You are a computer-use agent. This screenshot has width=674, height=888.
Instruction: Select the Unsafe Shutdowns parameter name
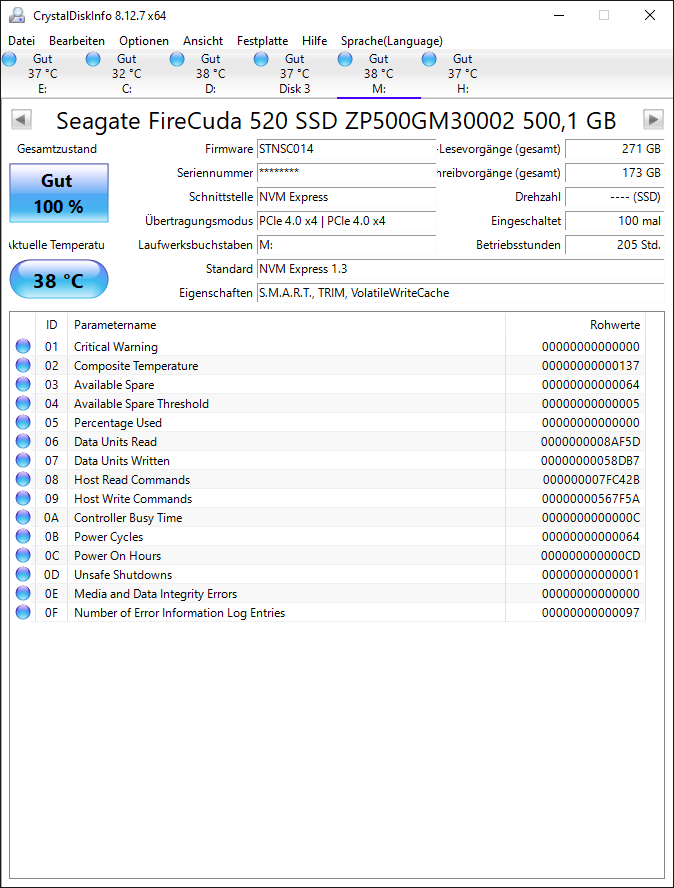pyautogui.click(x=123, y=575)
